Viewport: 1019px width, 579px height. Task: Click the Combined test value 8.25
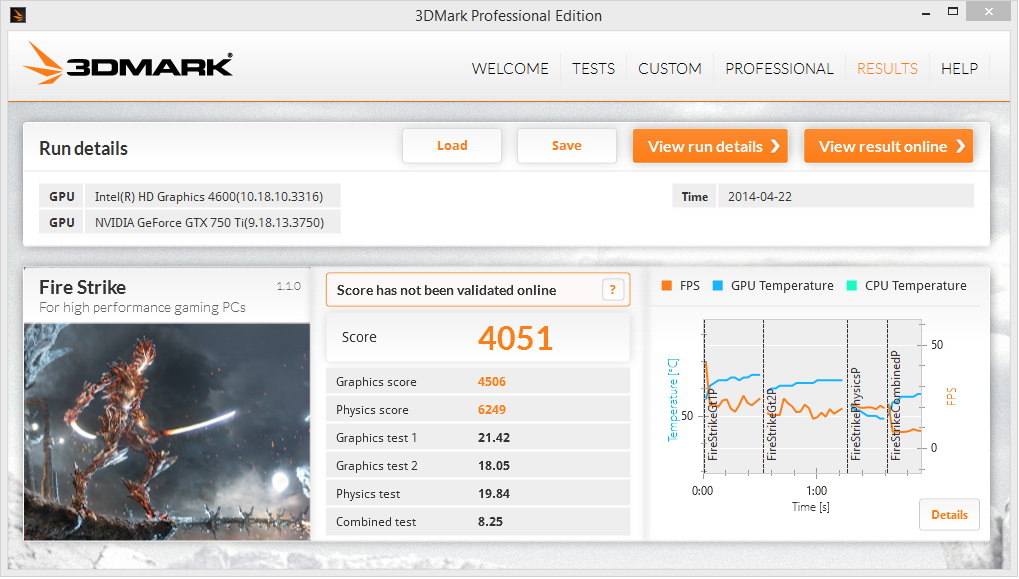[491, 521]
